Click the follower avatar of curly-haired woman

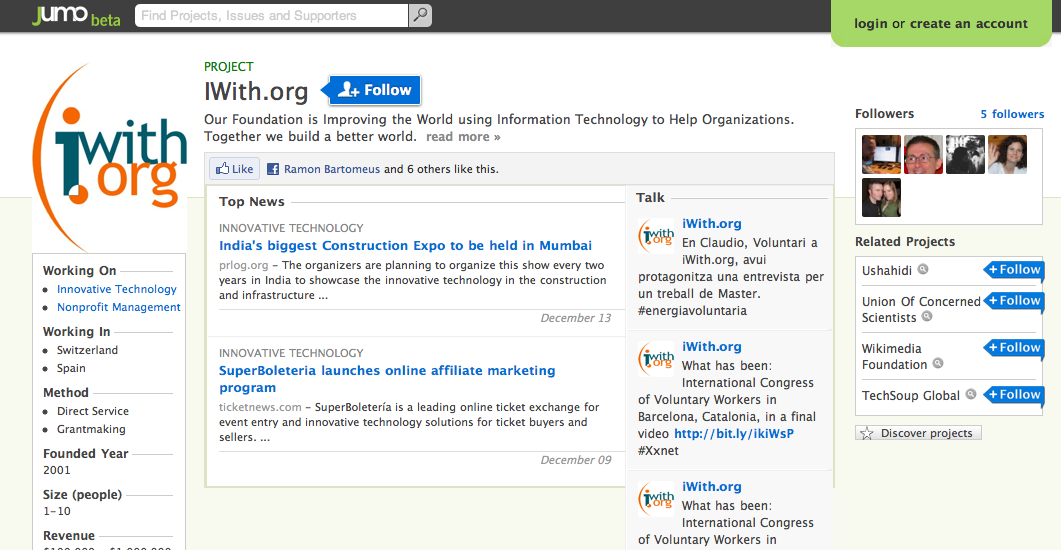(1007, 154)
